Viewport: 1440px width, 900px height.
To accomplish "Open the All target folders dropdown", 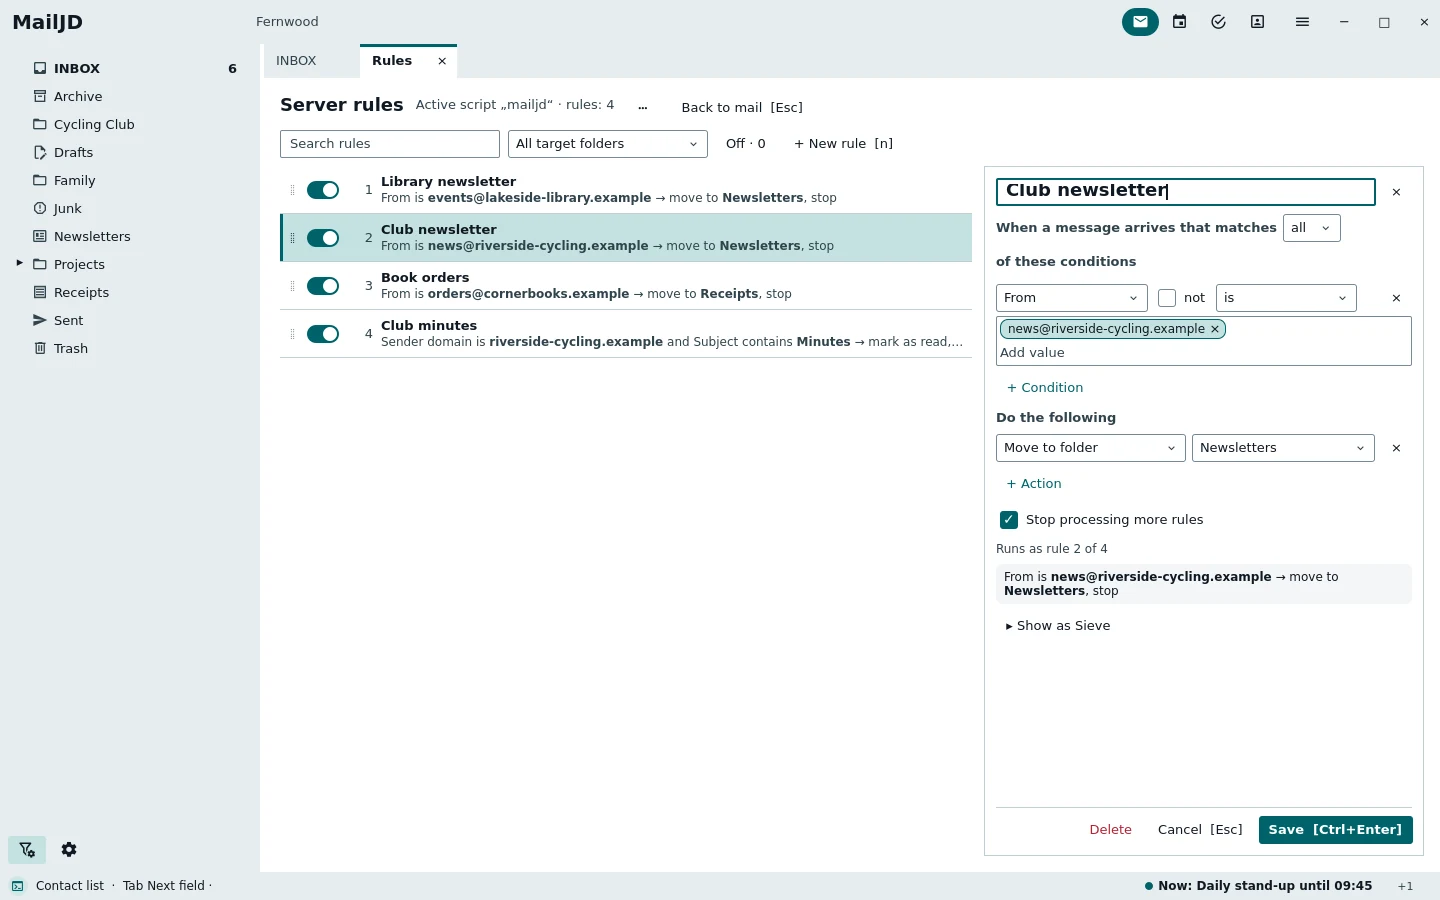I will pyautogui.click(x=608, y=144).
